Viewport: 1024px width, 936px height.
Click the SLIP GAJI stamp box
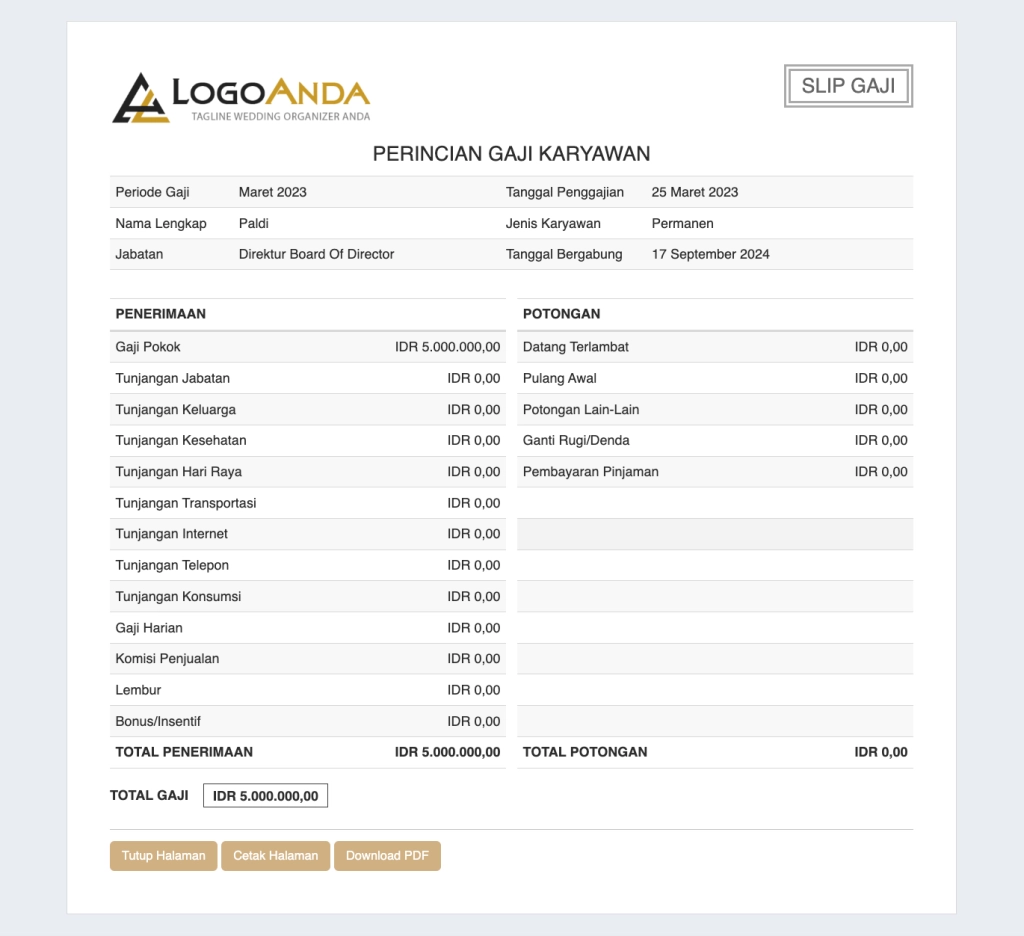[x=848, y=86]
